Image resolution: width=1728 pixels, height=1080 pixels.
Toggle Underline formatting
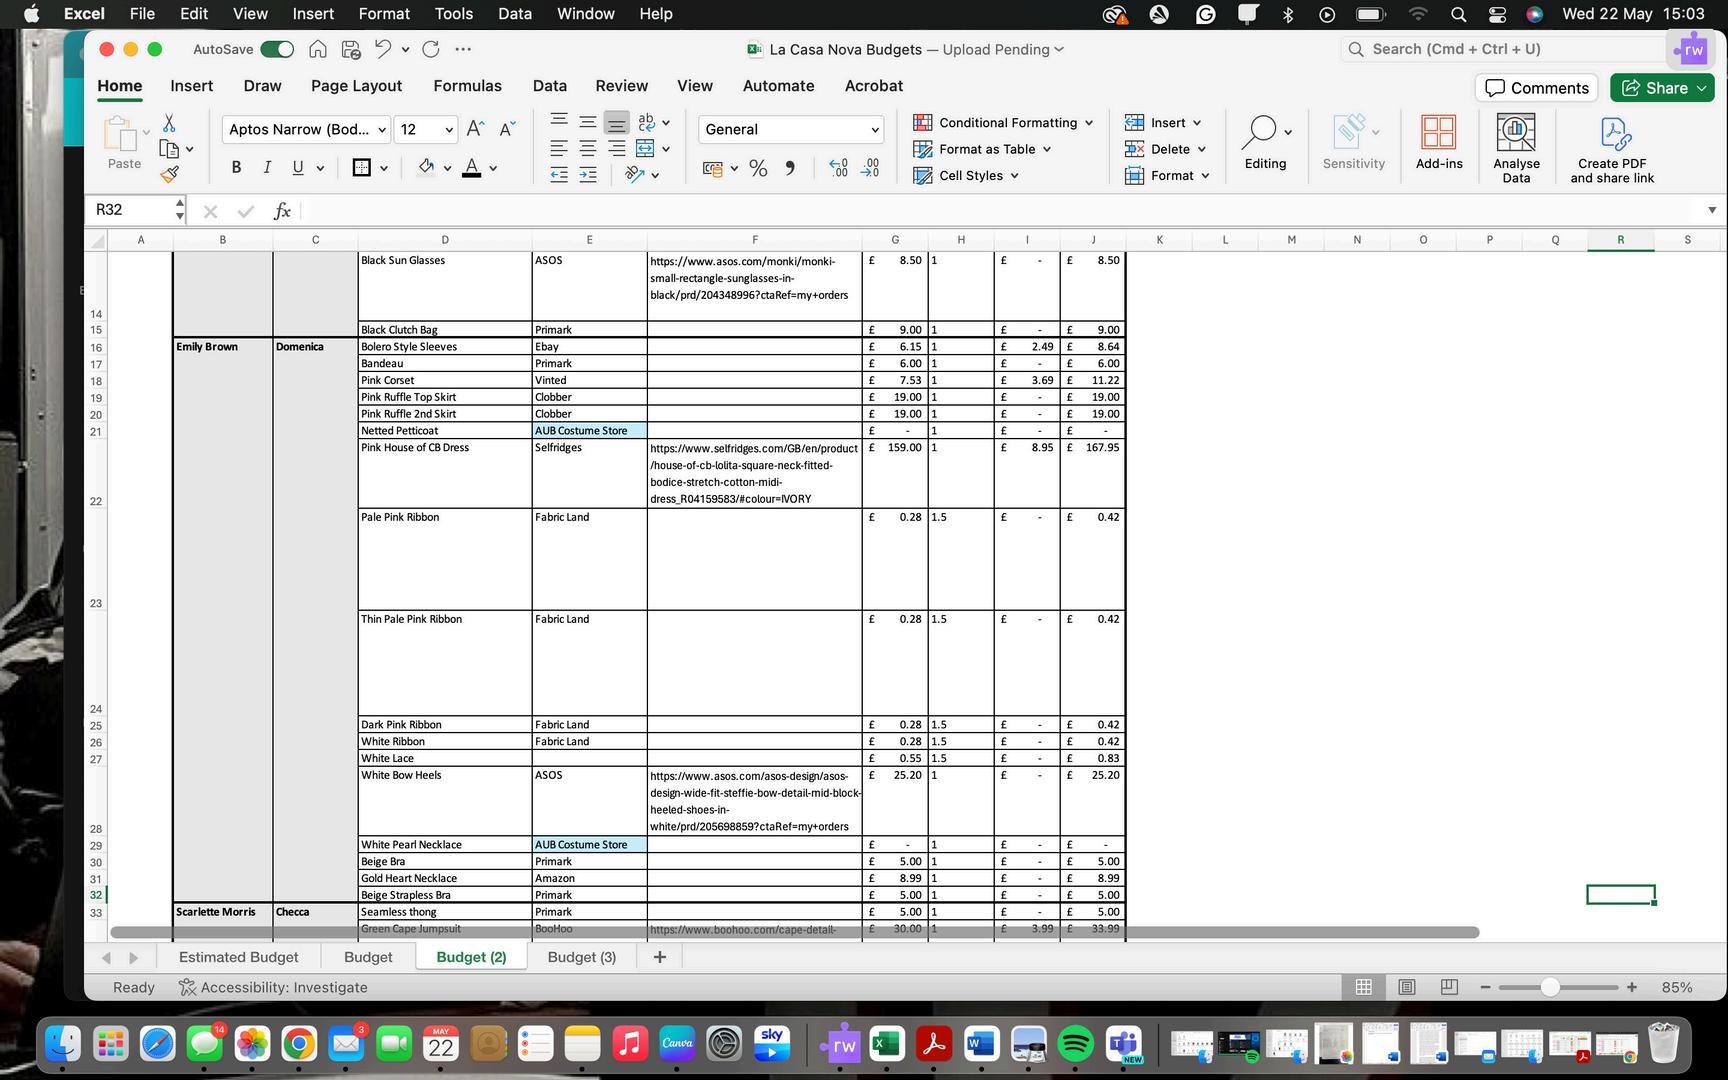coord(297,167)
